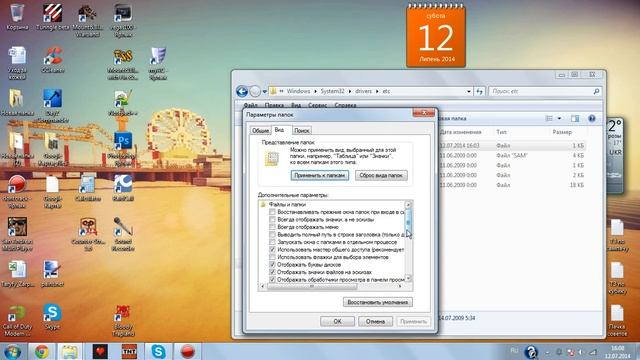
Task: Click the volume speaker icon in system tray
Action: point(581,352)
